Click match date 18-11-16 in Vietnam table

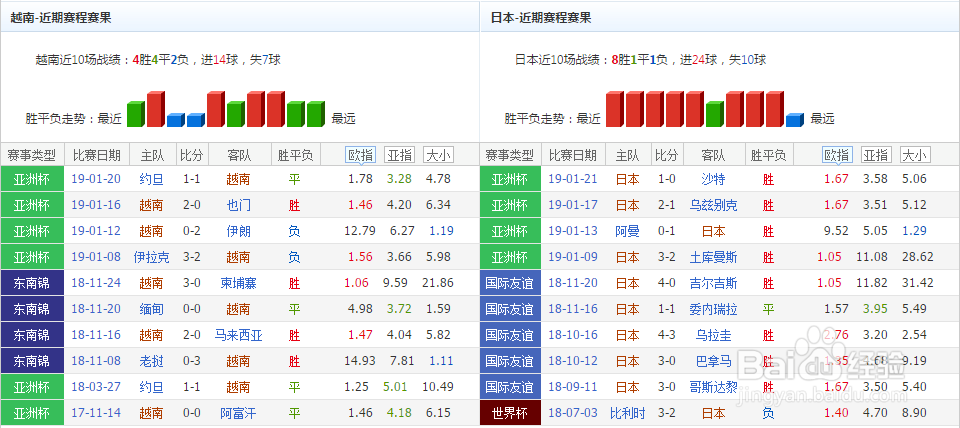(96, 335)
